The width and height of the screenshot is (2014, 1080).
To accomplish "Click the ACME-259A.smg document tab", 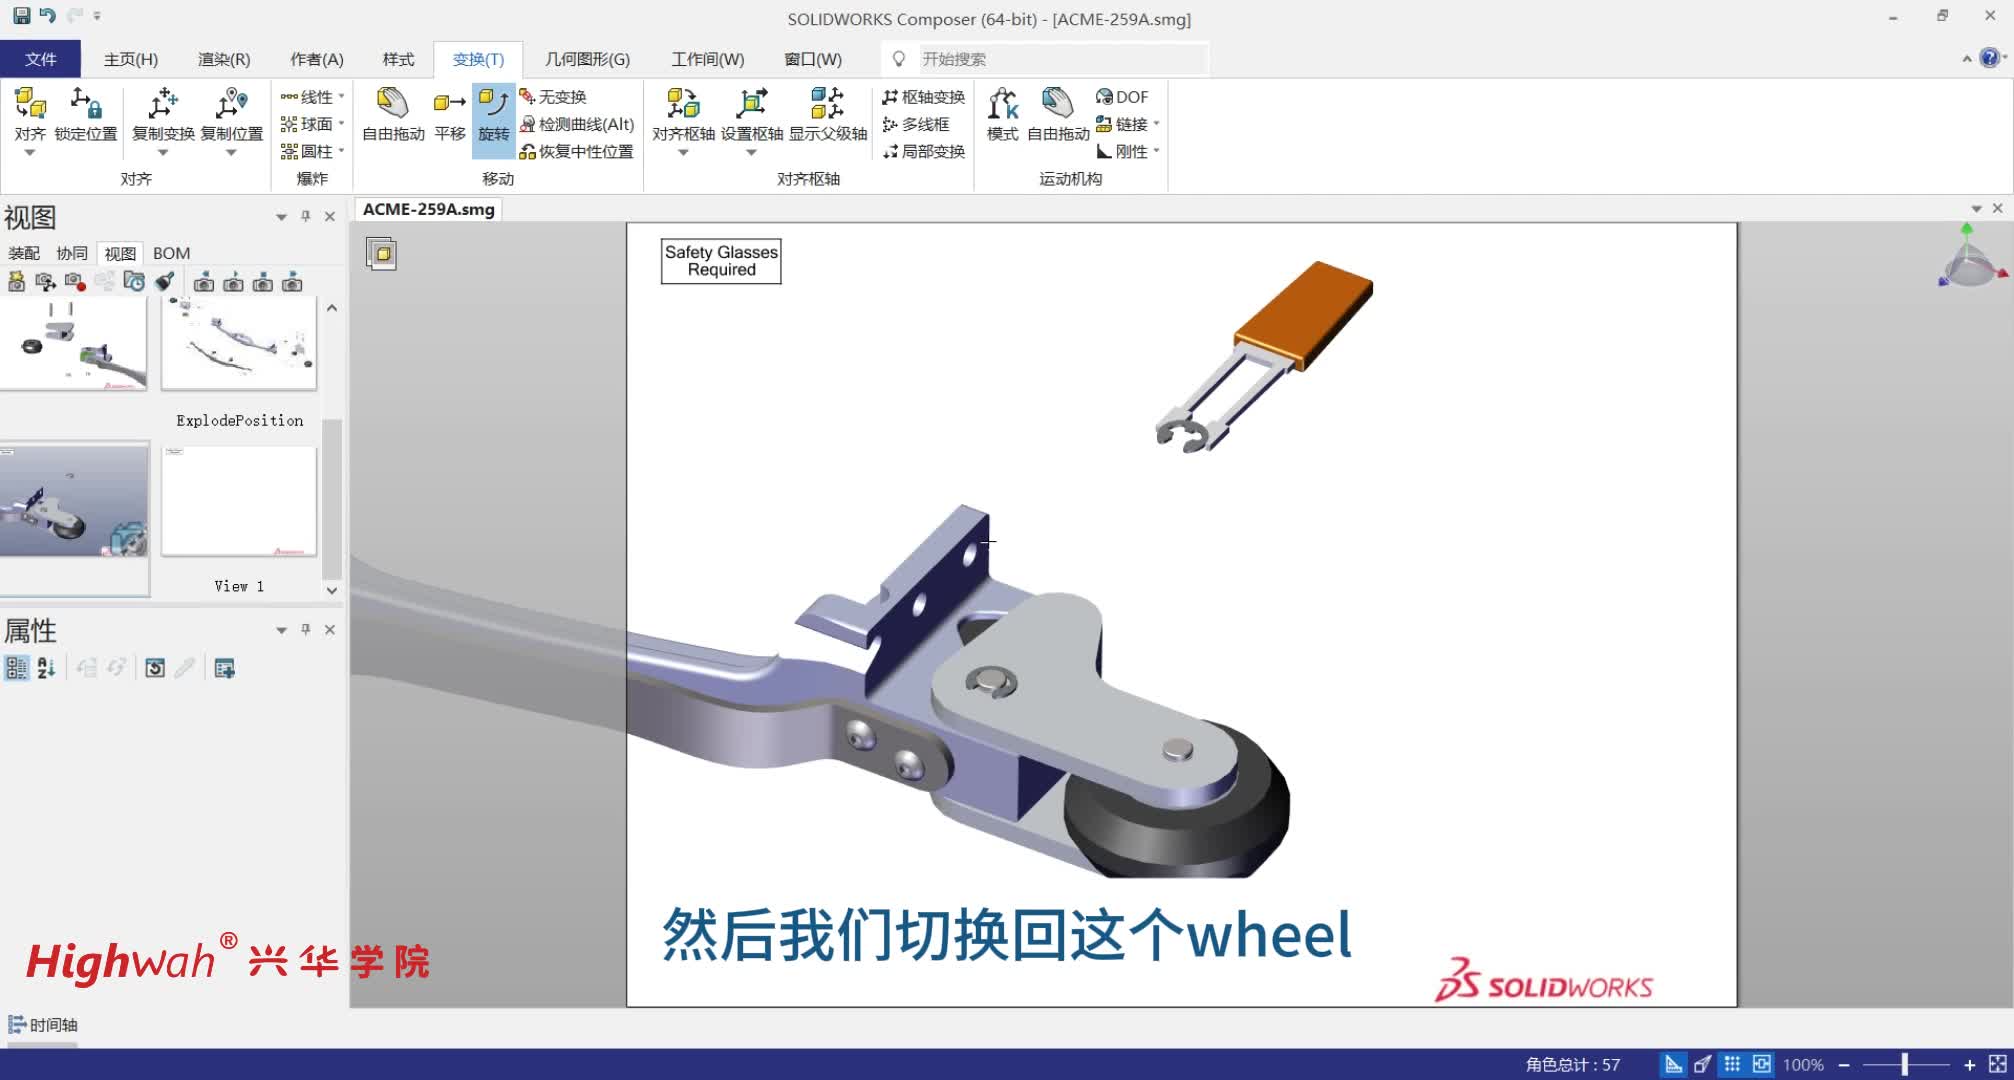I will point(428,209).
